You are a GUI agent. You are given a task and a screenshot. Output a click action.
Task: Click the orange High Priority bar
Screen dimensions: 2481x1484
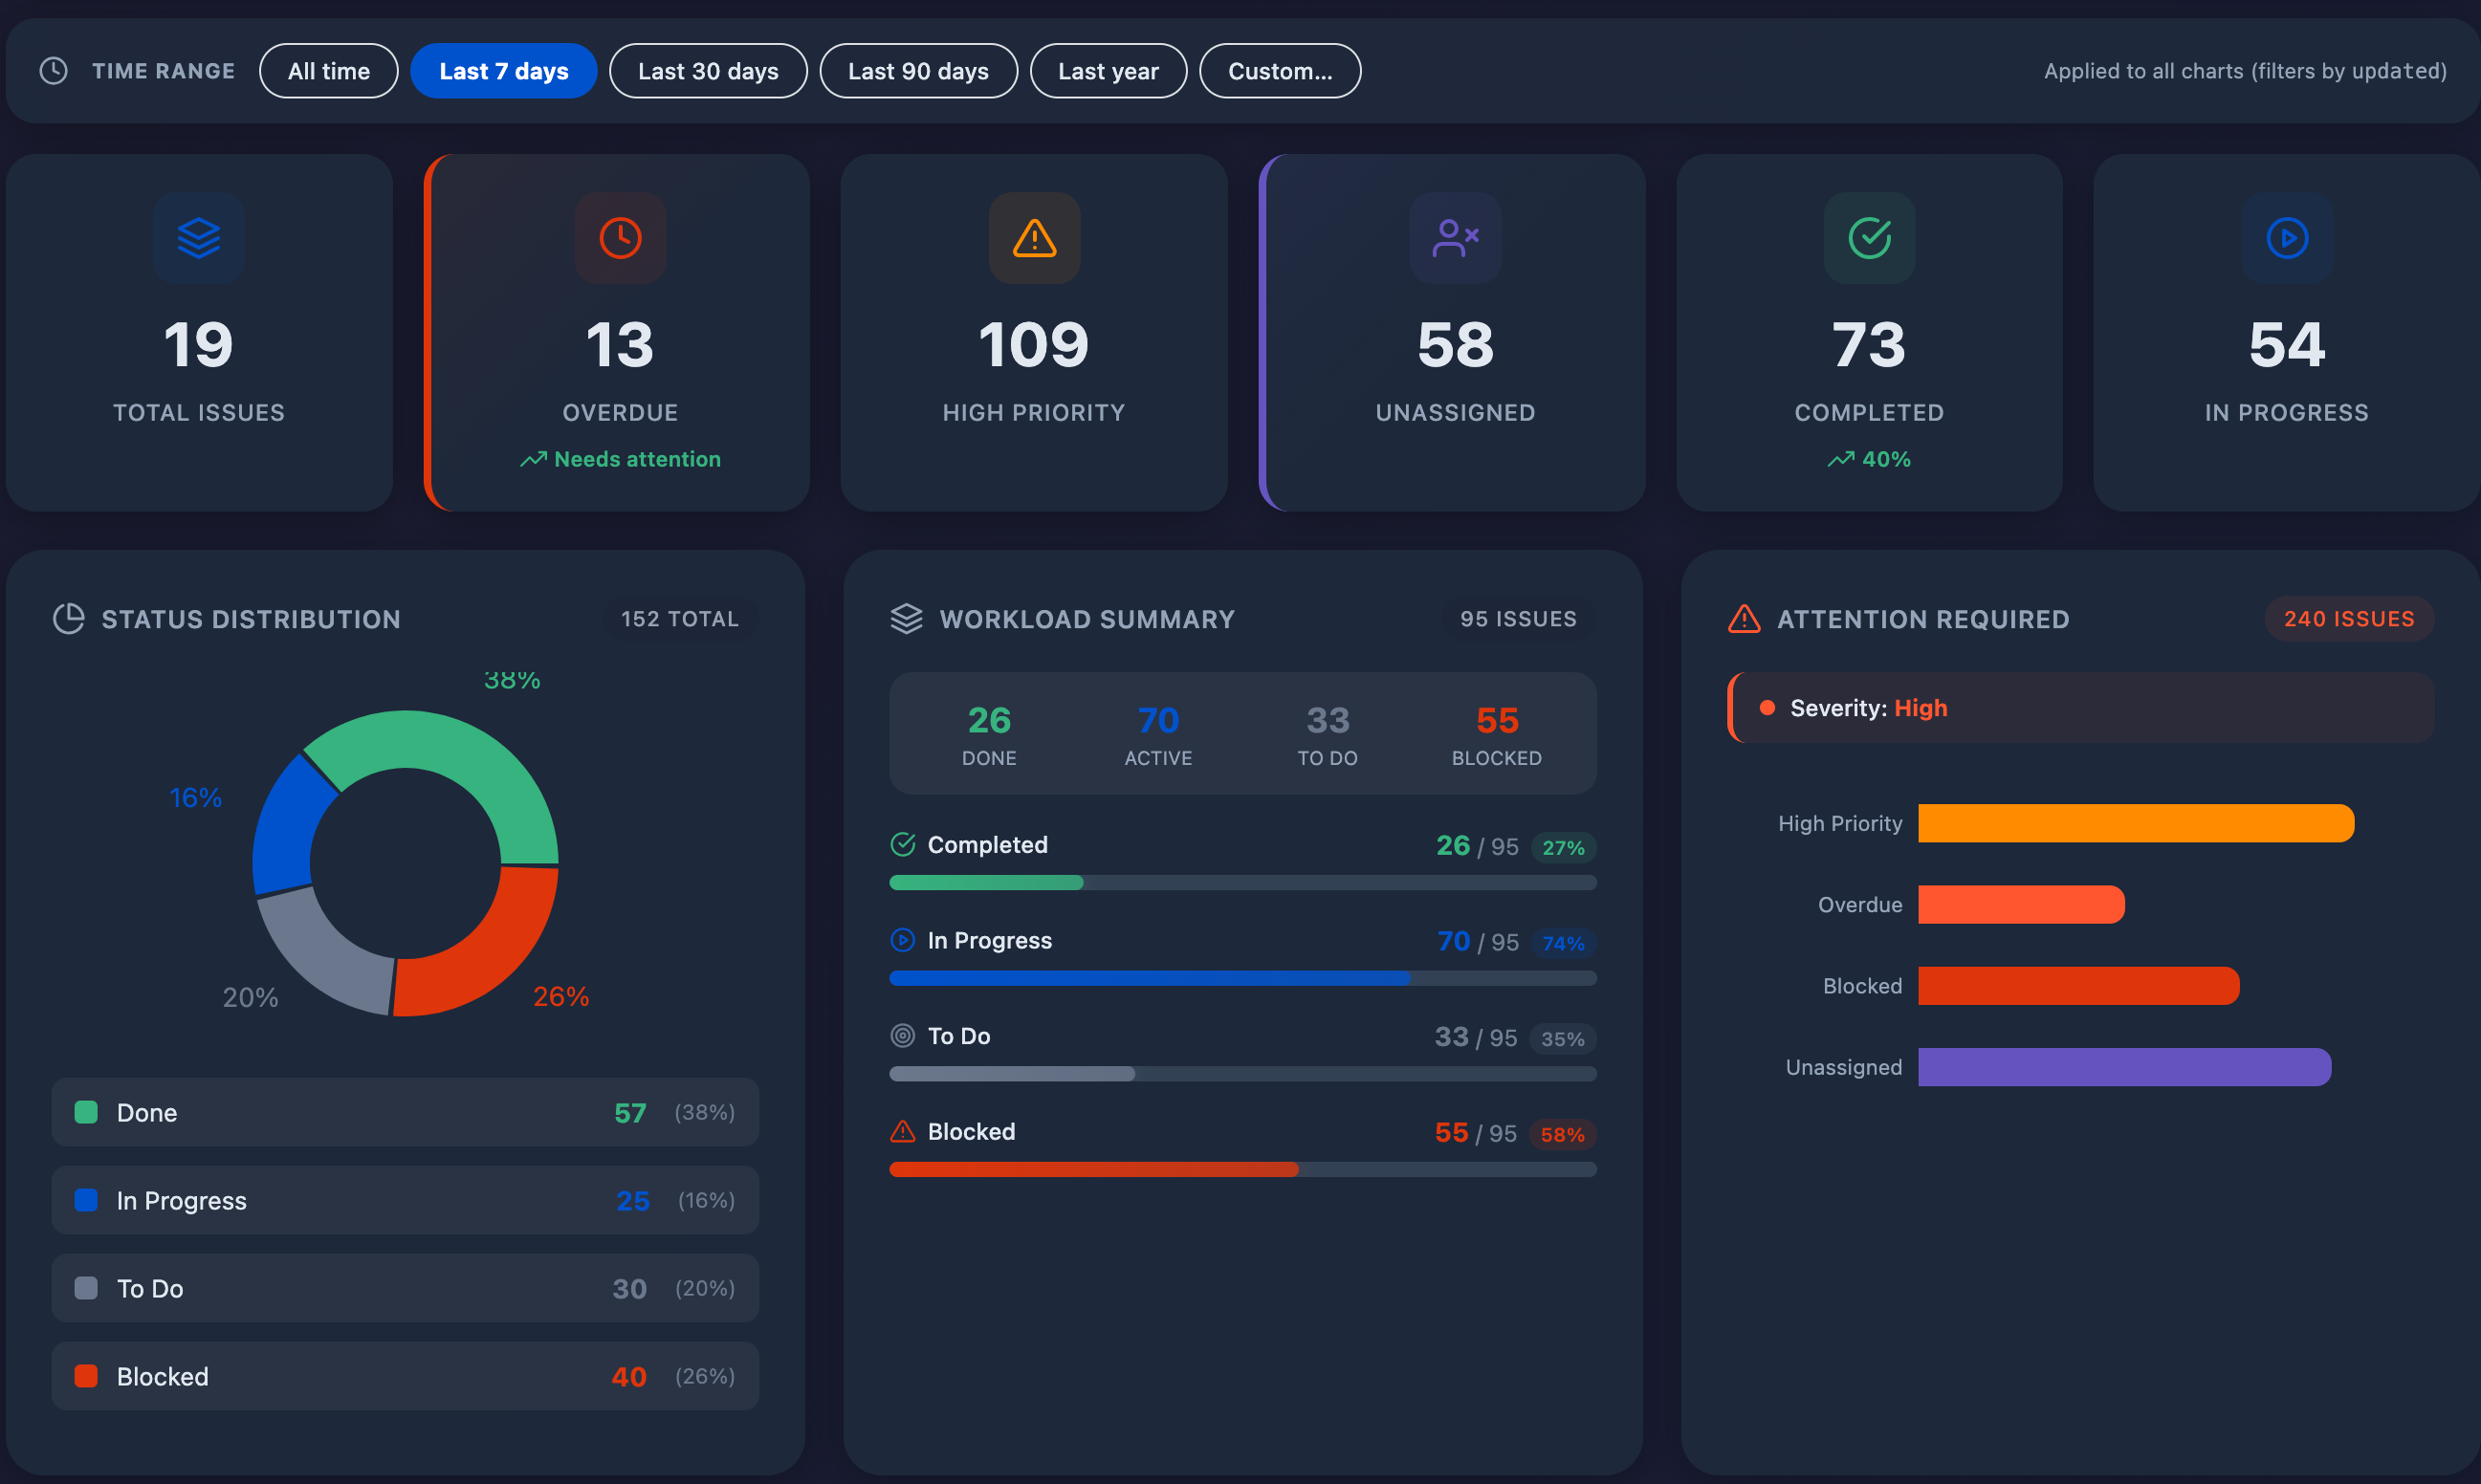click(x=2136, y=823)
